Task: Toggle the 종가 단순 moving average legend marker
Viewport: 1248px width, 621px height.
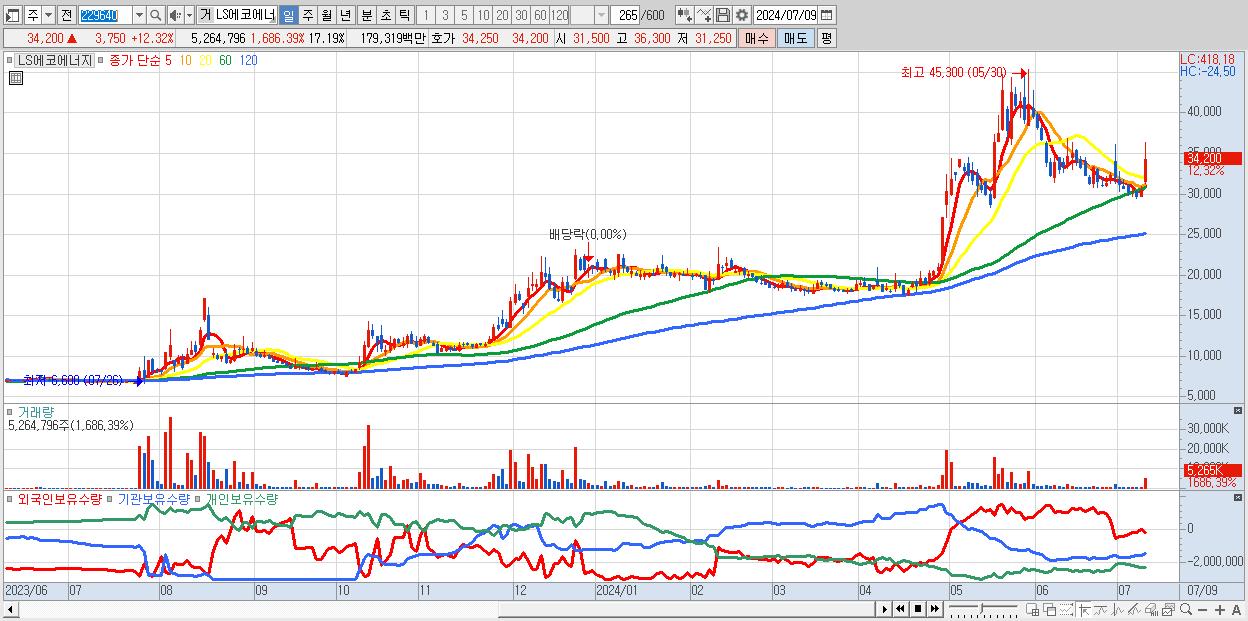Action: (x=101, y=60)
